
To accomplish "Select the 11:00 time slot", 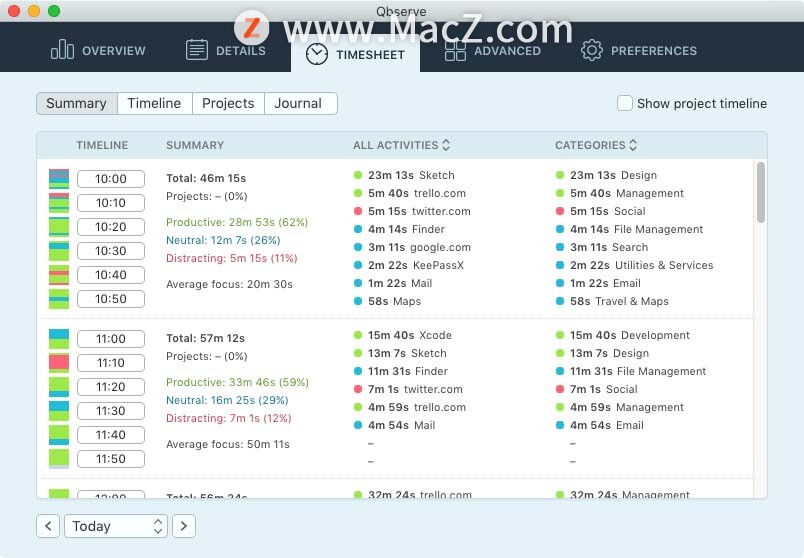I will (111, 339).
